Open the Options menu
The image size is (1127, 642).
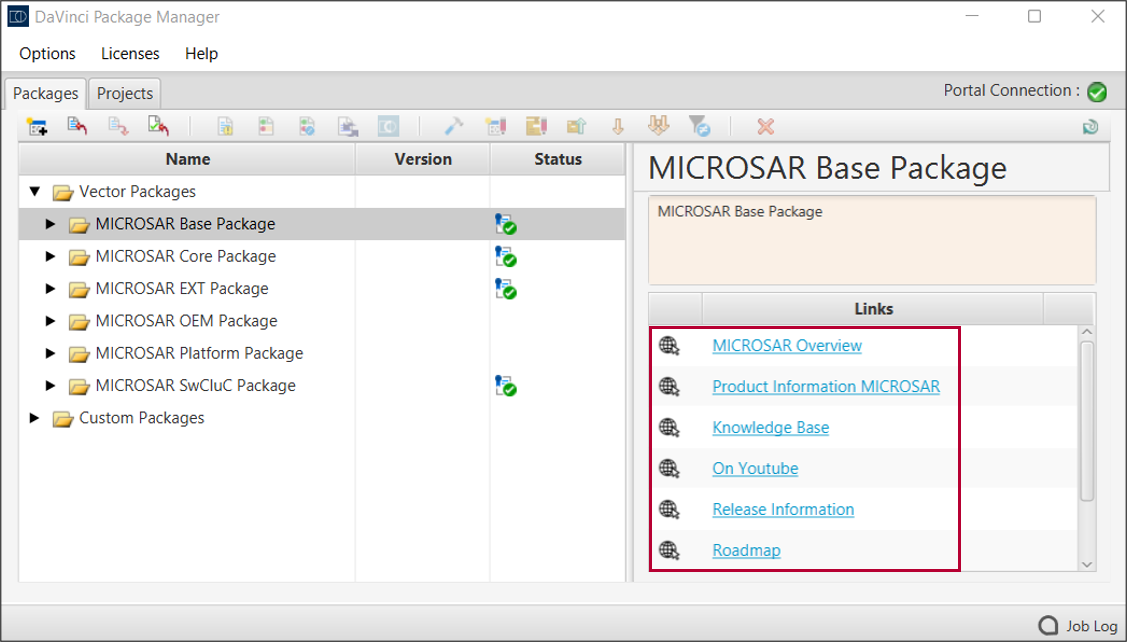pyautogui.click(x=47, y=54)
